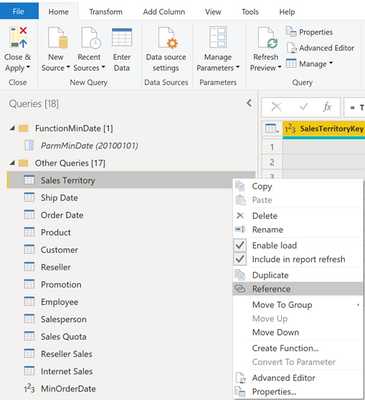Open the Enter Data table icon
This screenshot has width=365, height=400.
[122, 37]
